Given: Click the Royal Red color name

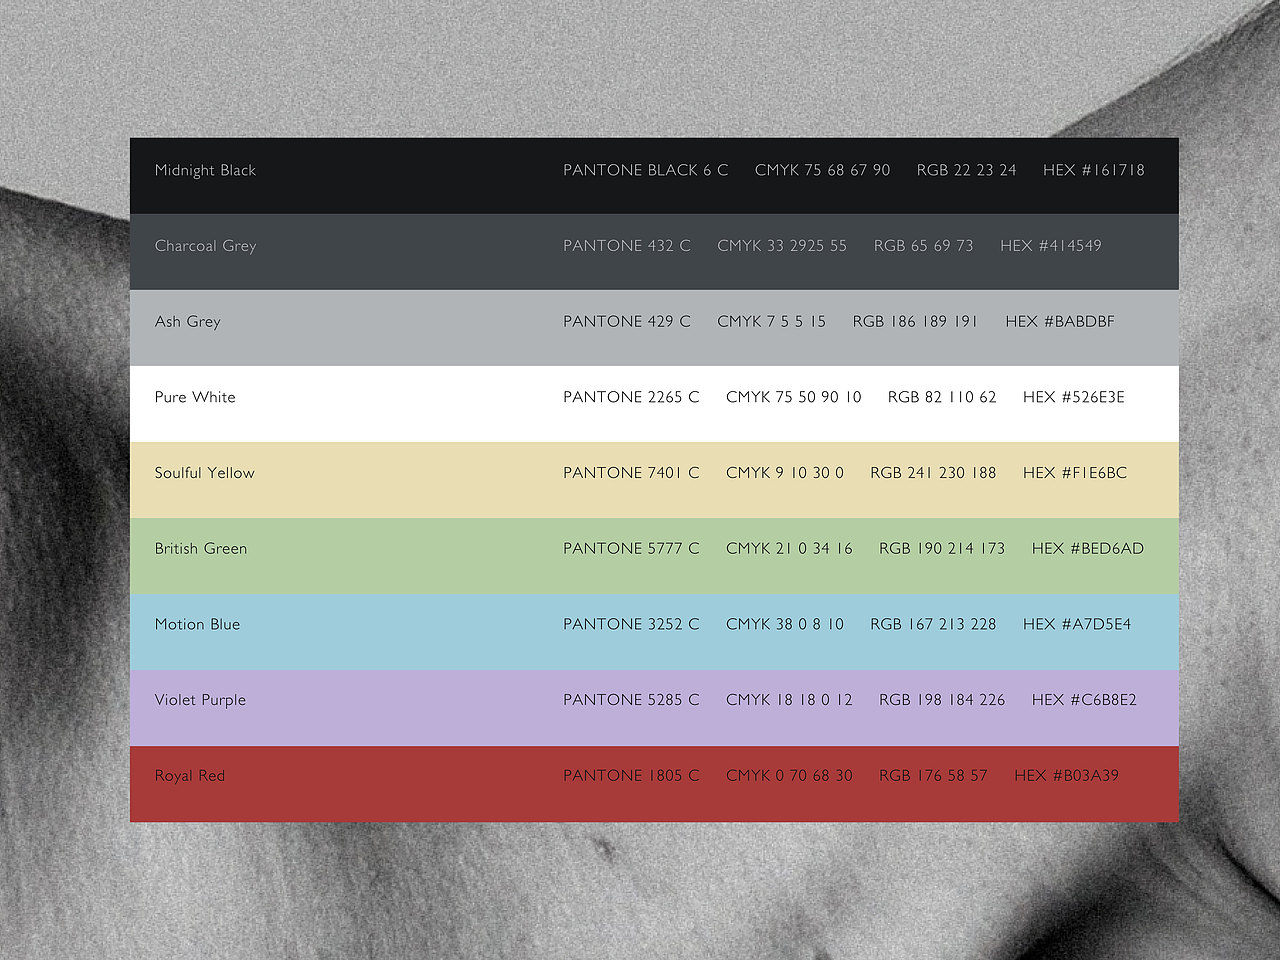Looking at the screenshot, I should click(x=189, y=776).
